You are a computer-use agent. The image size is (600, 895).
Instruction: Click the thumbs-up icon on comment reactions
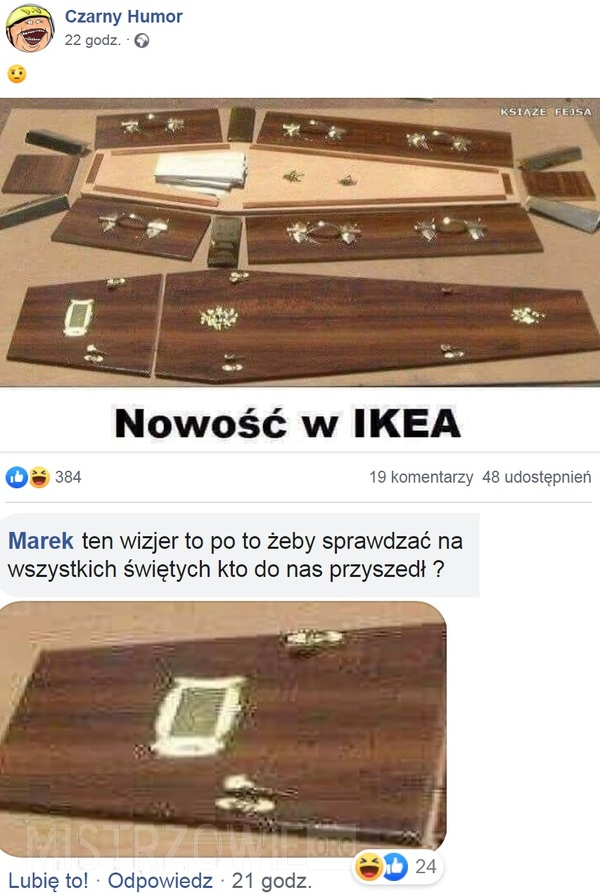click(x=395, y=866)
